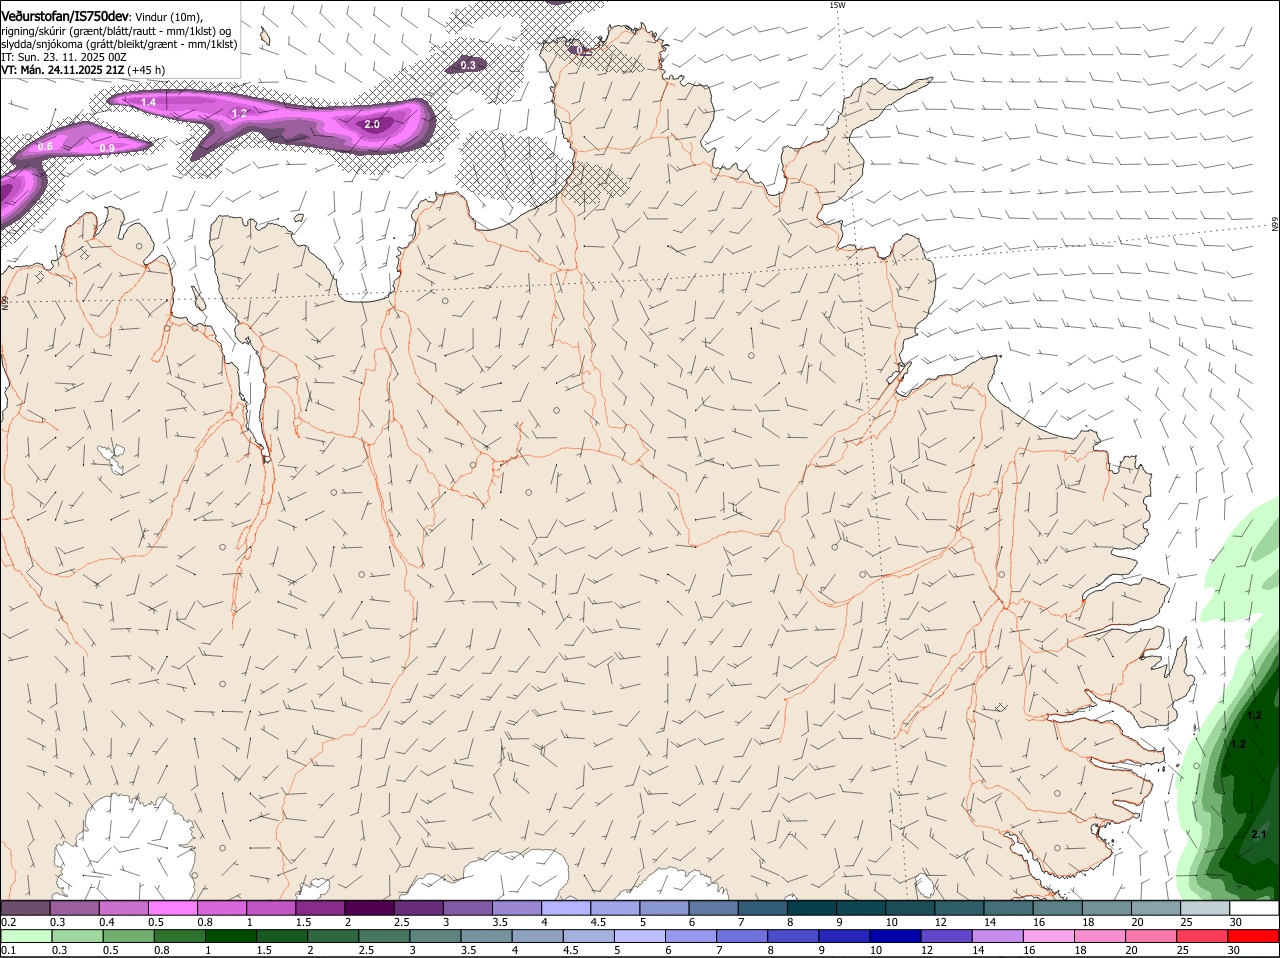Pick rain scale swatch between 0.3 and 0.5
The image size is (1280, 958).
78,936
